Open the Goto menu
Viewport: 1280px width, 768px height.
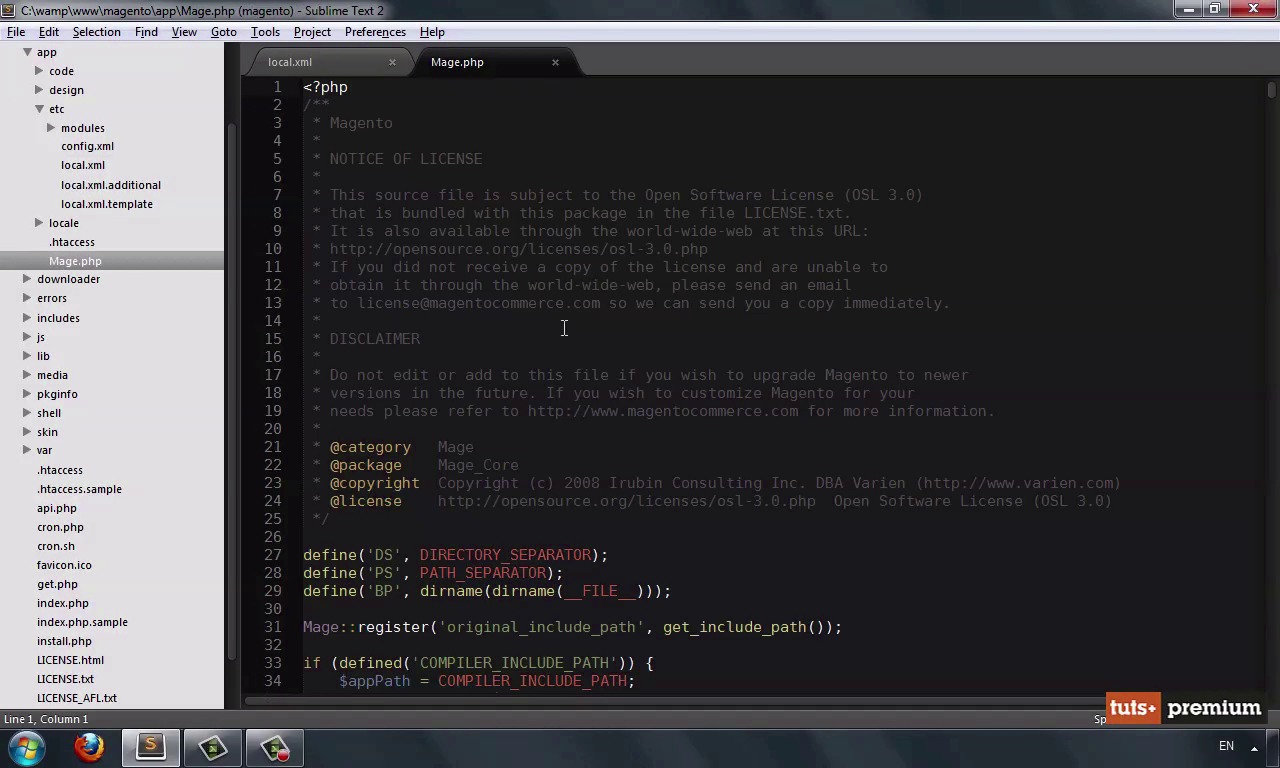point(224,32)
